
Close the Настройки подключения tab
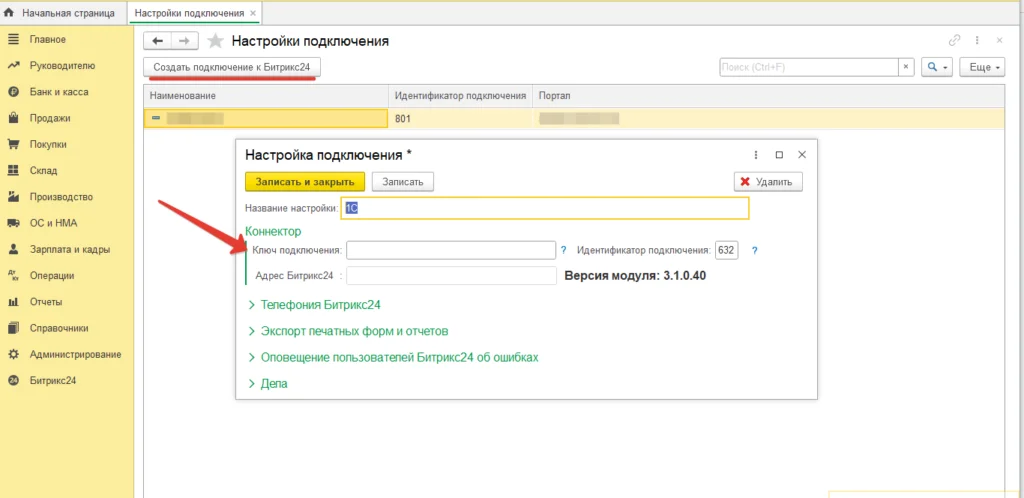pyautogui.click(x=253, y=13)
